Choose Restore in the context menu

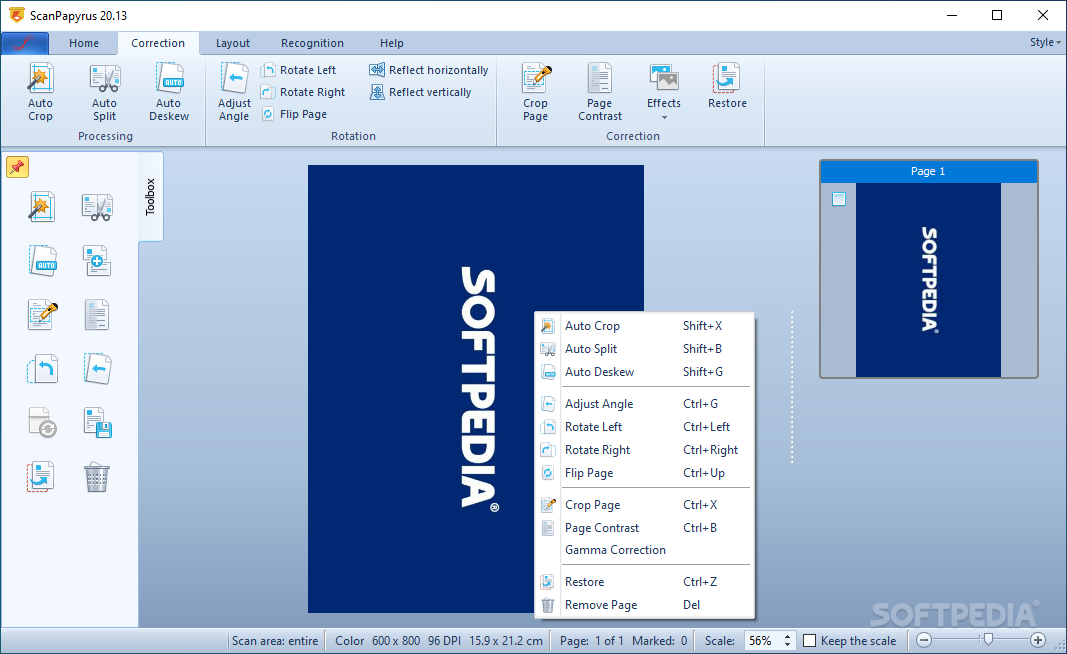[x=644, y=582]
